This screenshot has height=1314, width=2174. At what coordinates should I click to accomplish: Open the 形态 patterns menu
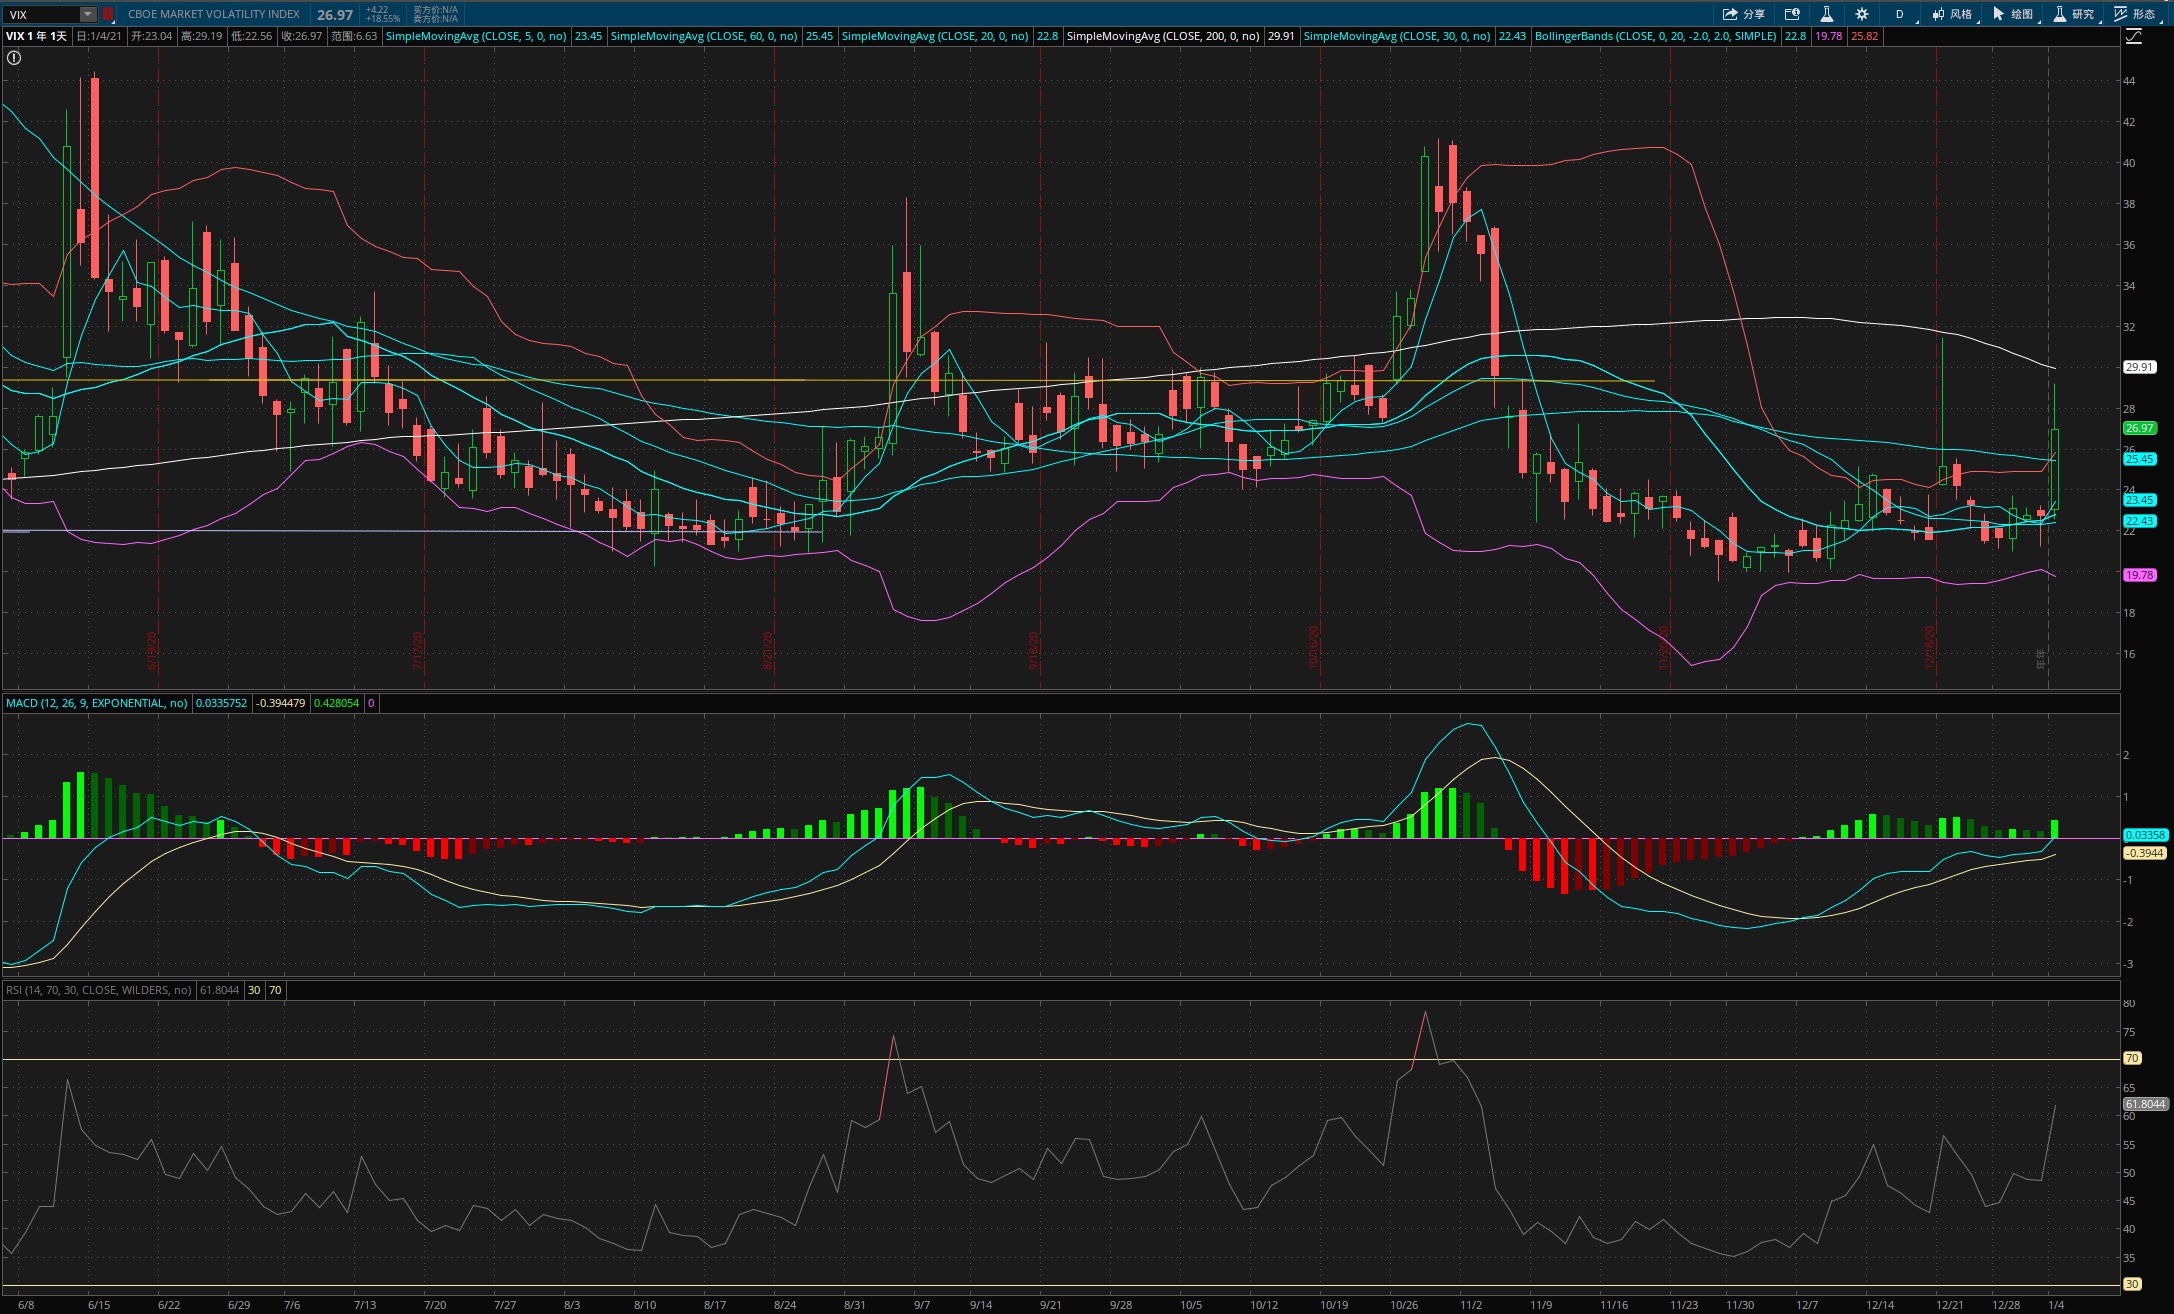[x=2134, y=14]
